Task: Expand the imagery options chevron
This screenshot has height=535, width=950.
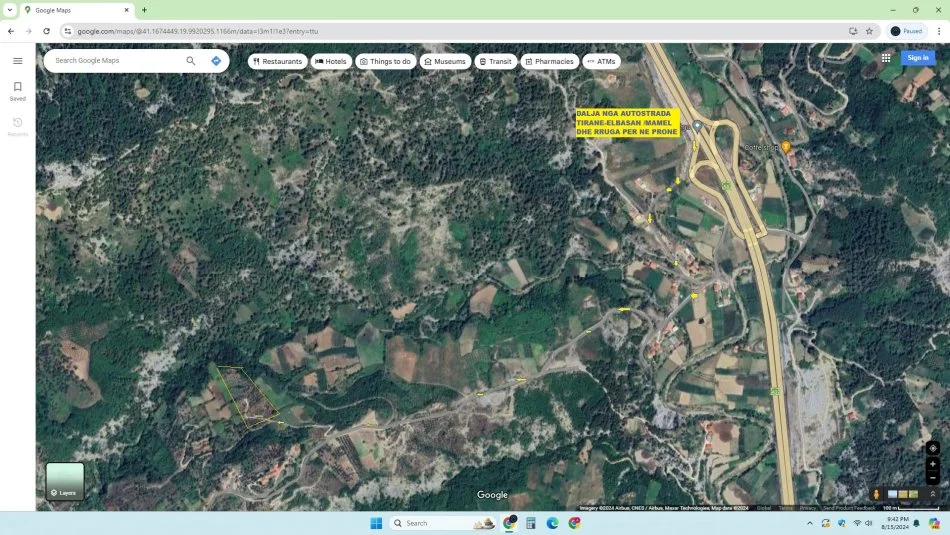Action: [933, 494]
